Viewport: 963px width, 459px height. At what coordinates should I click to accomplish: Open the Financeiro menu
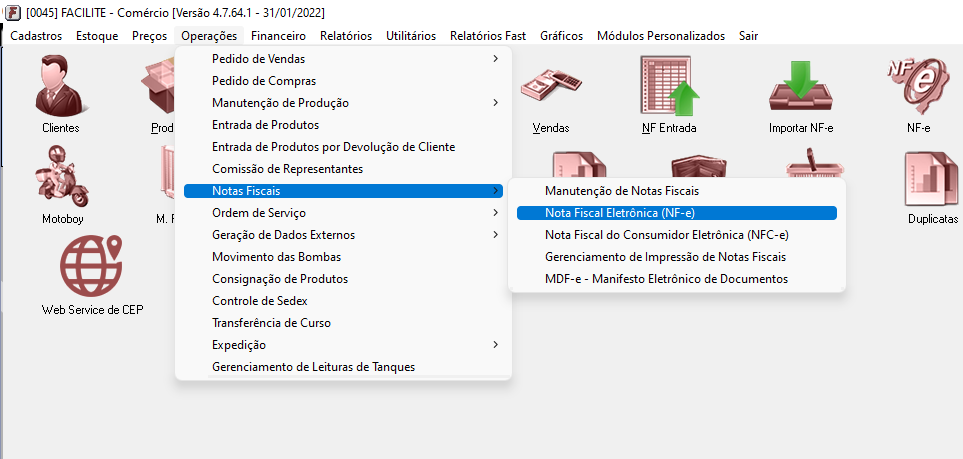pyautogui.click(x=278, y=36)
